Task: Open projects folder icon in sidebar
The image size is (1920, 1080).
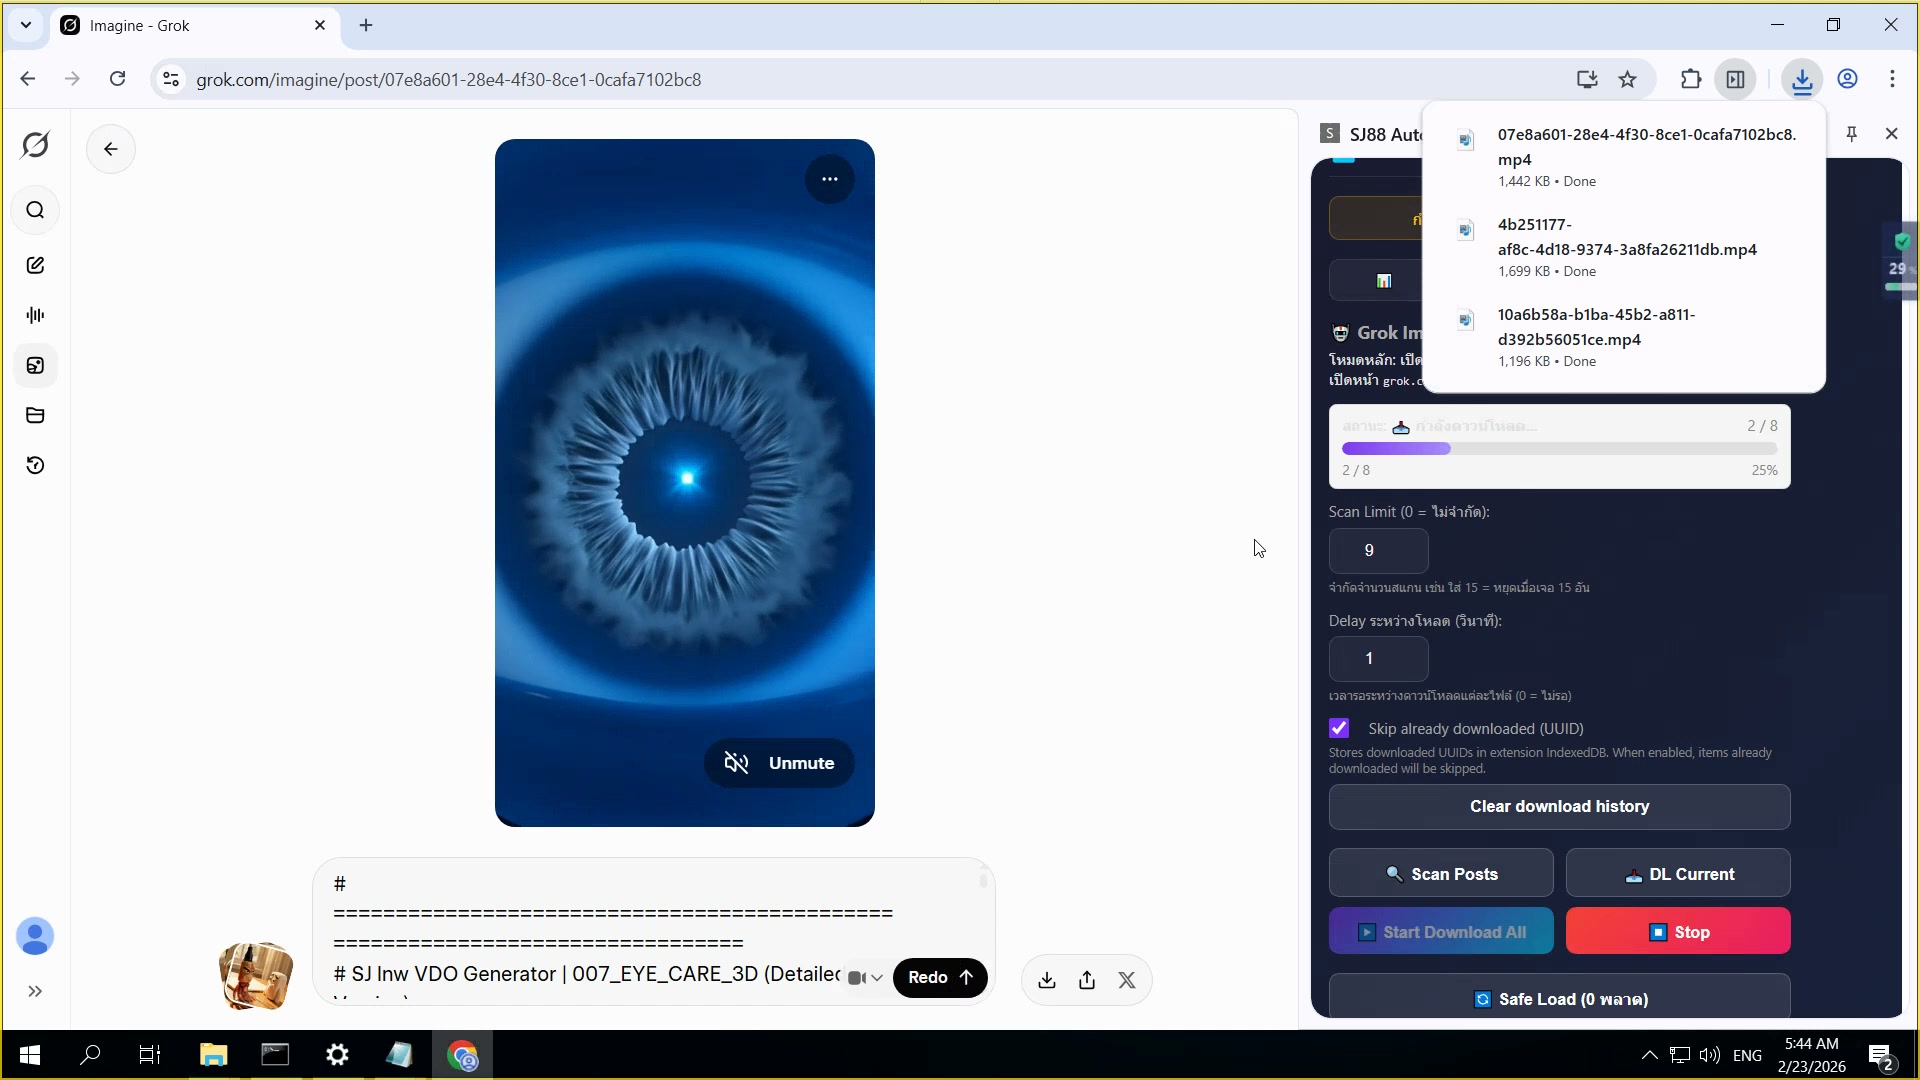Action: (x=35, y=415)
